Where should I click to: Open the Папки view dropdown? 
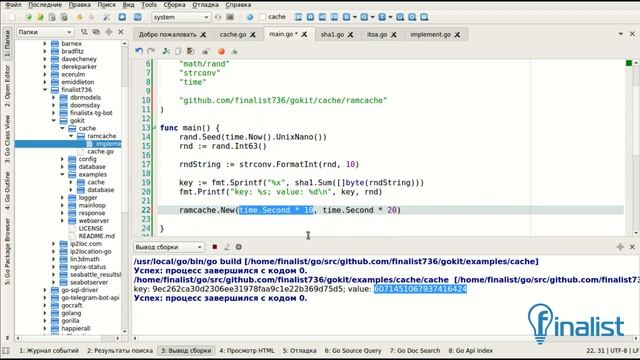(44, 32)
